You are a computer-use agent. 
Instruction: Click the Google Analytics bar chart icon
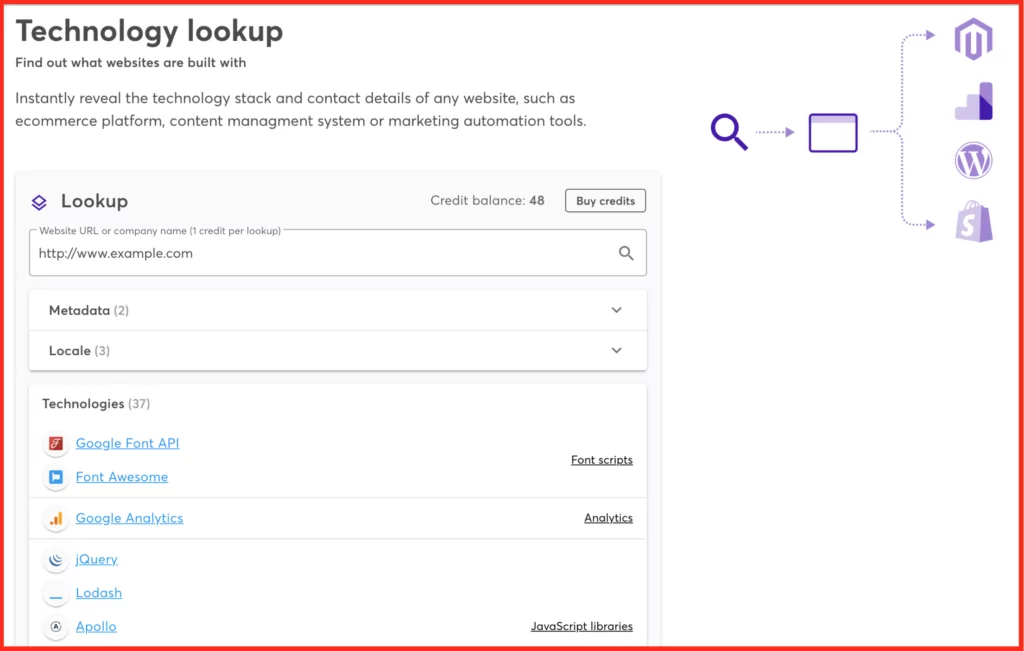[x=56, y=518]
